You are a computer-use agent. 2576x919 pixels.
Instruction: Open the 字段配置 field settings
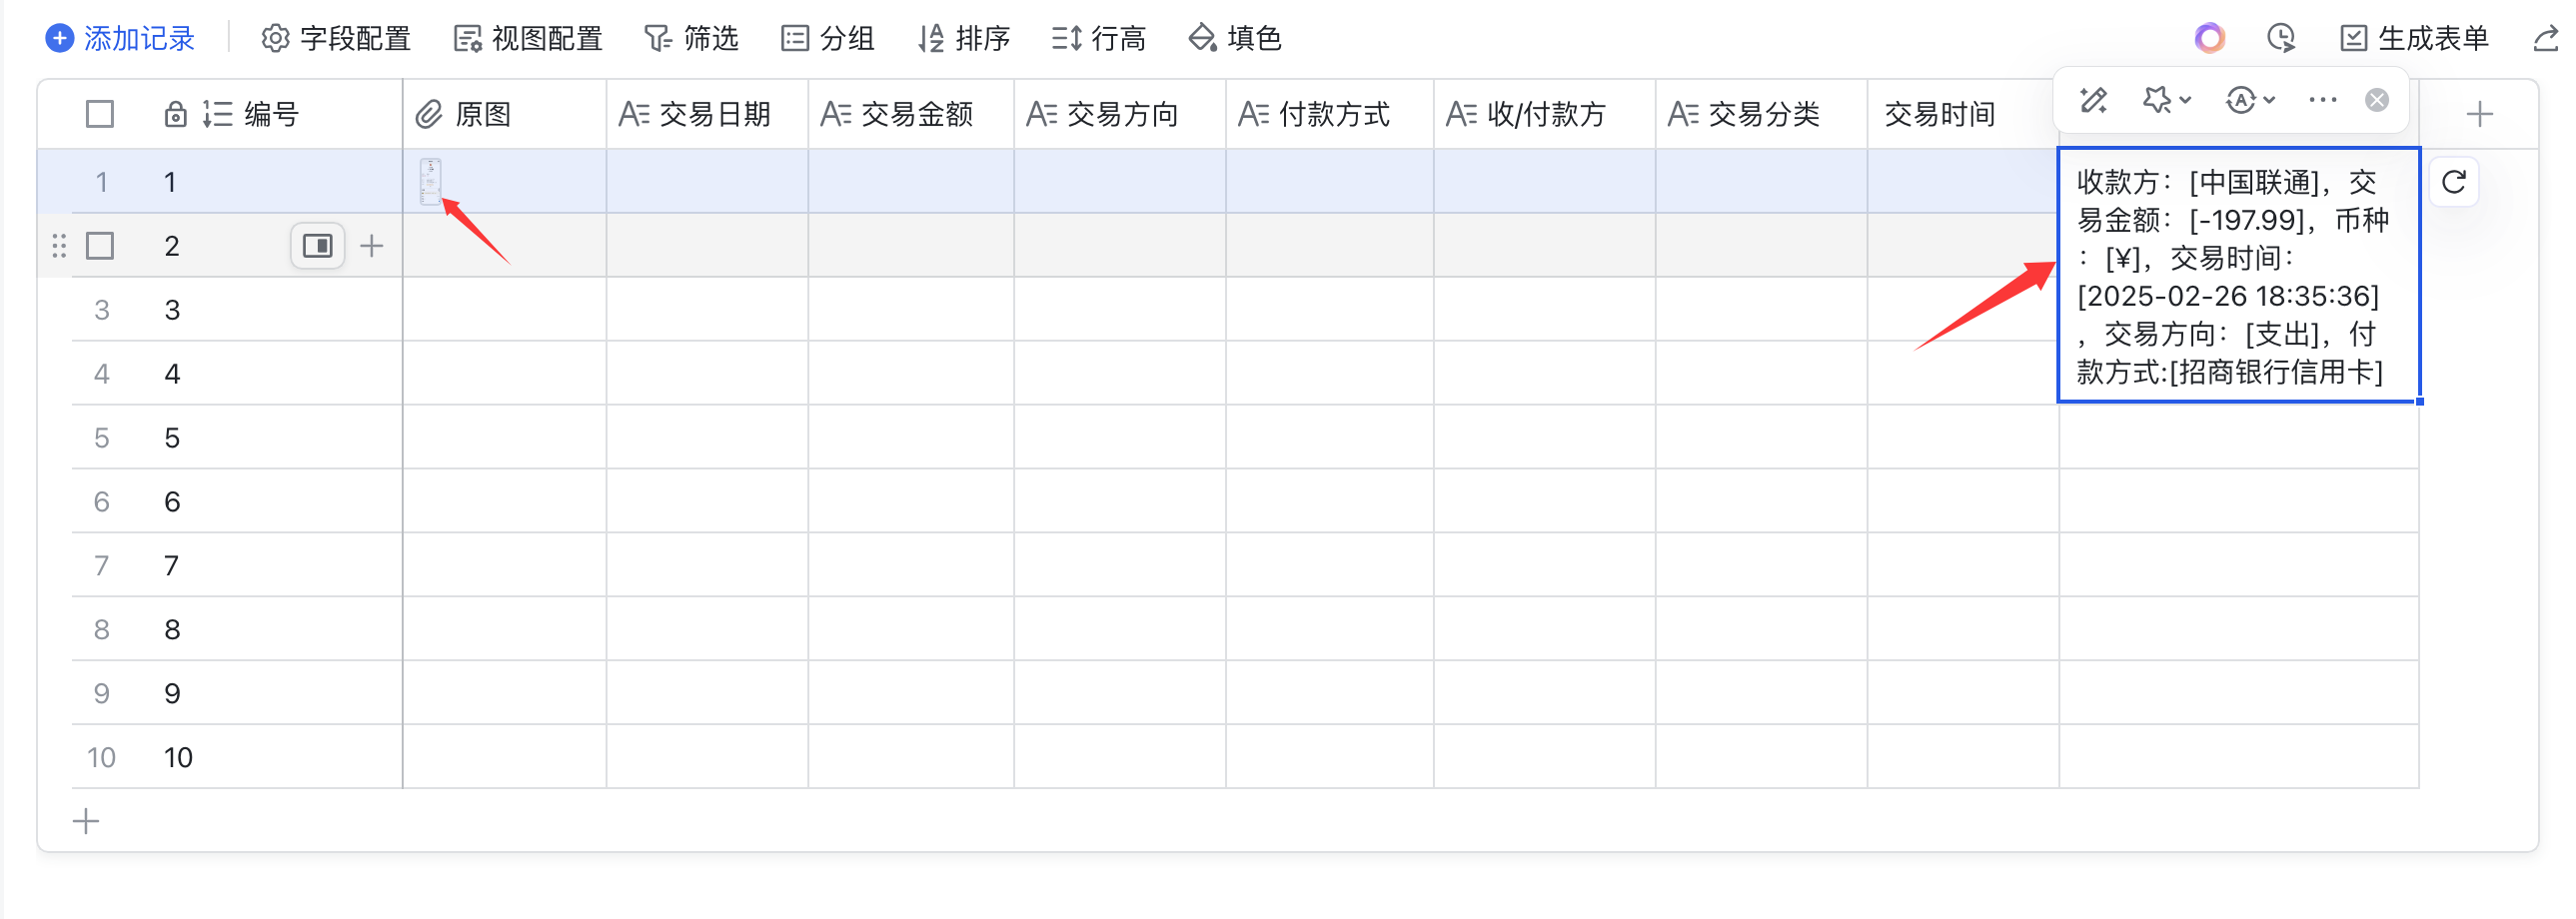tap(336, 39)
